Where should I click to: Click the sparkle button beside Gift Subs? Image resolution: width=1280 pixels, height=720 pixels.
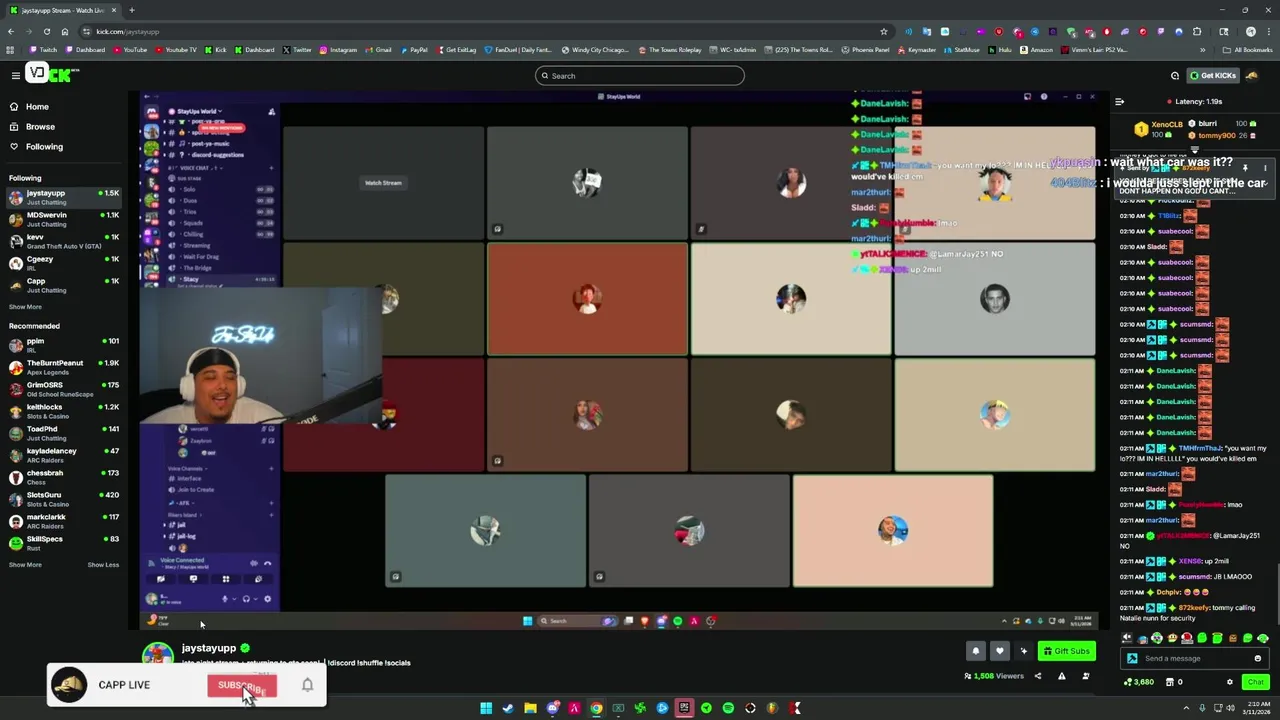[x=1023, y=651]
